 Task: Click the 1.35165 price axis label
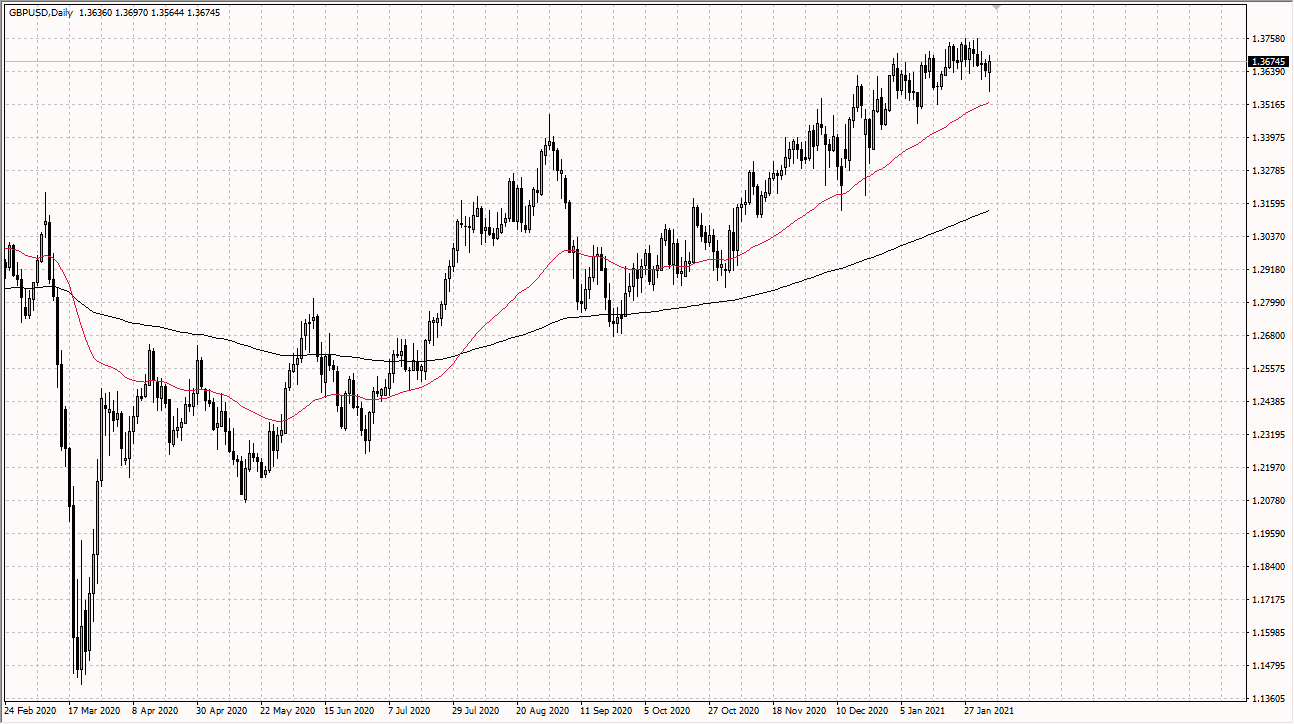1267,105
